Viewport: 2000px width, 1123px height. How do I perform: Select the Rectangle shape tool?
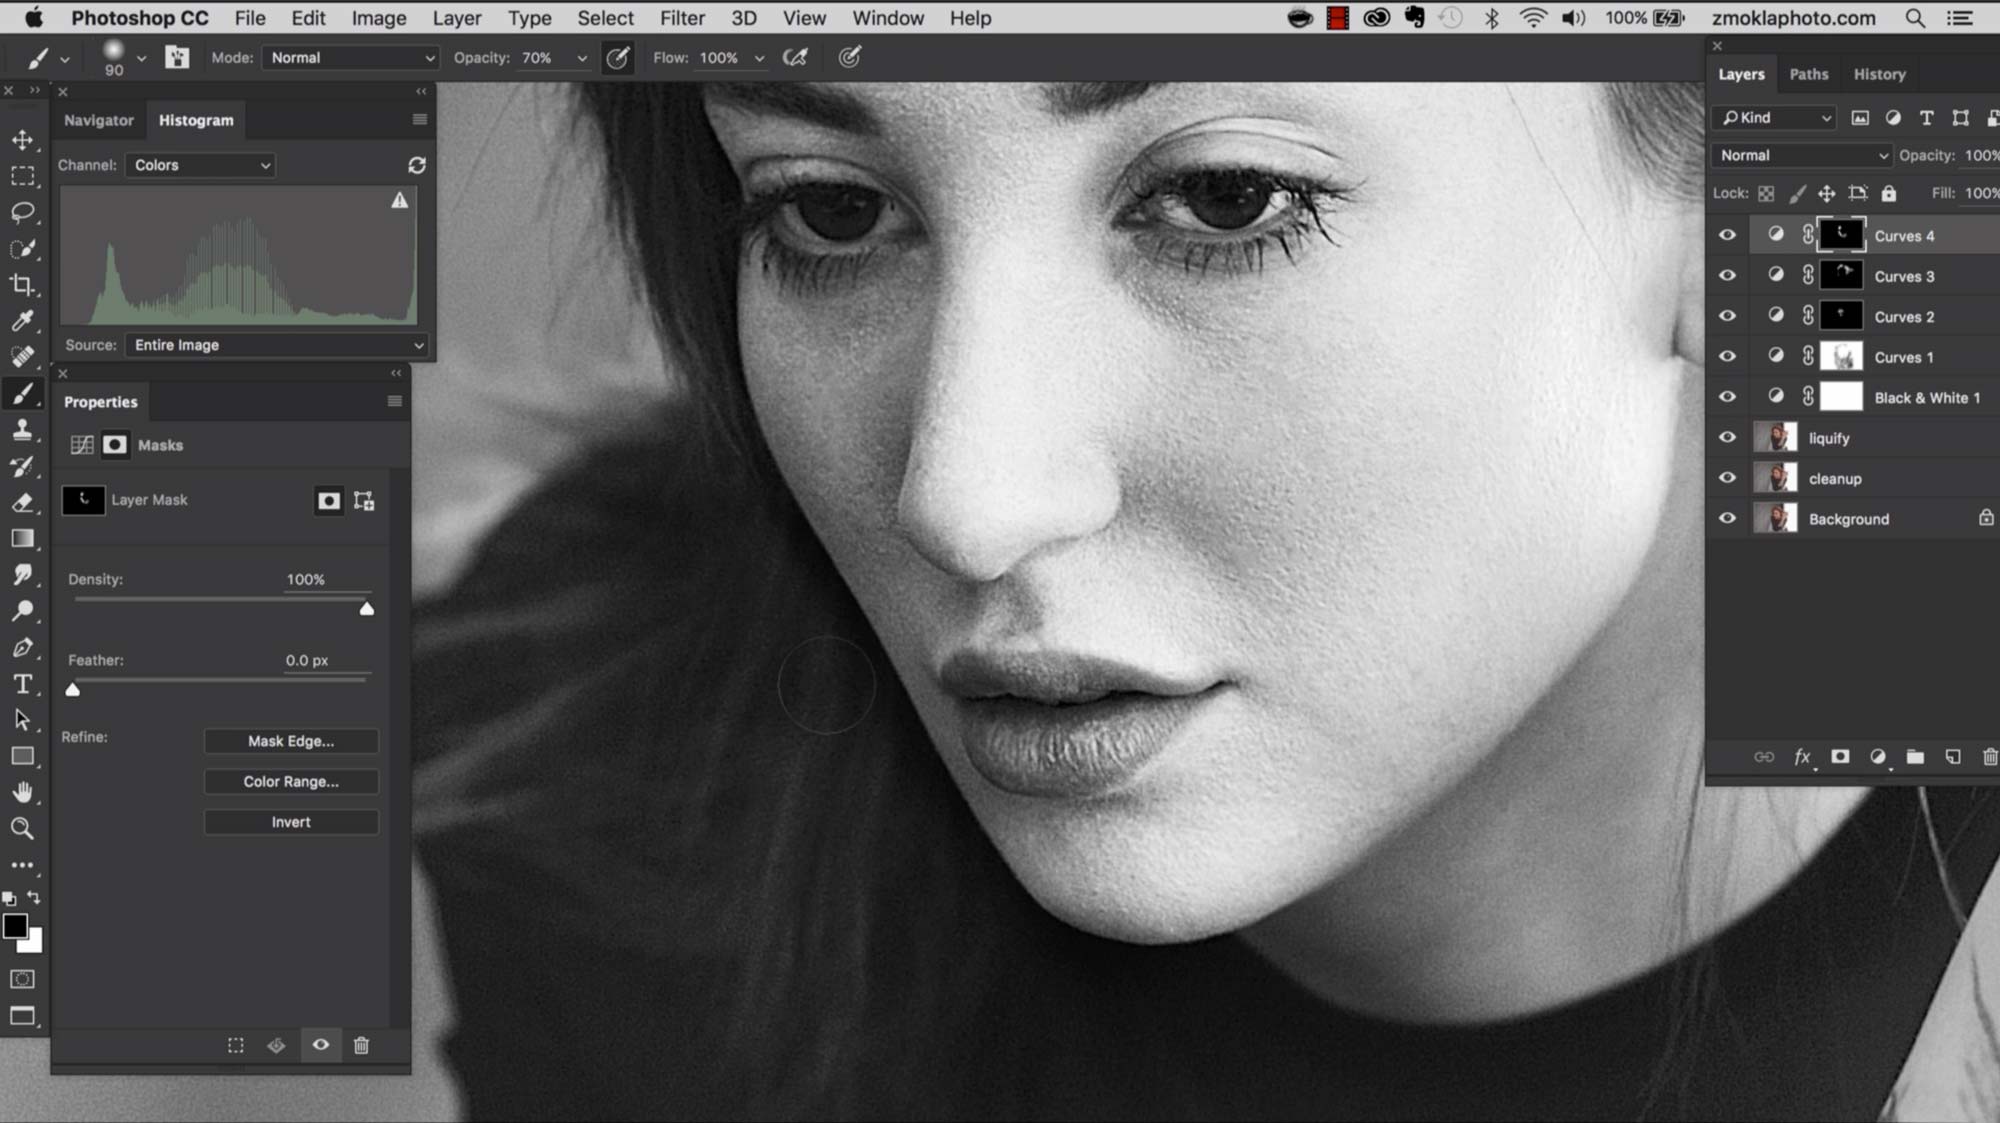point(22,756)
